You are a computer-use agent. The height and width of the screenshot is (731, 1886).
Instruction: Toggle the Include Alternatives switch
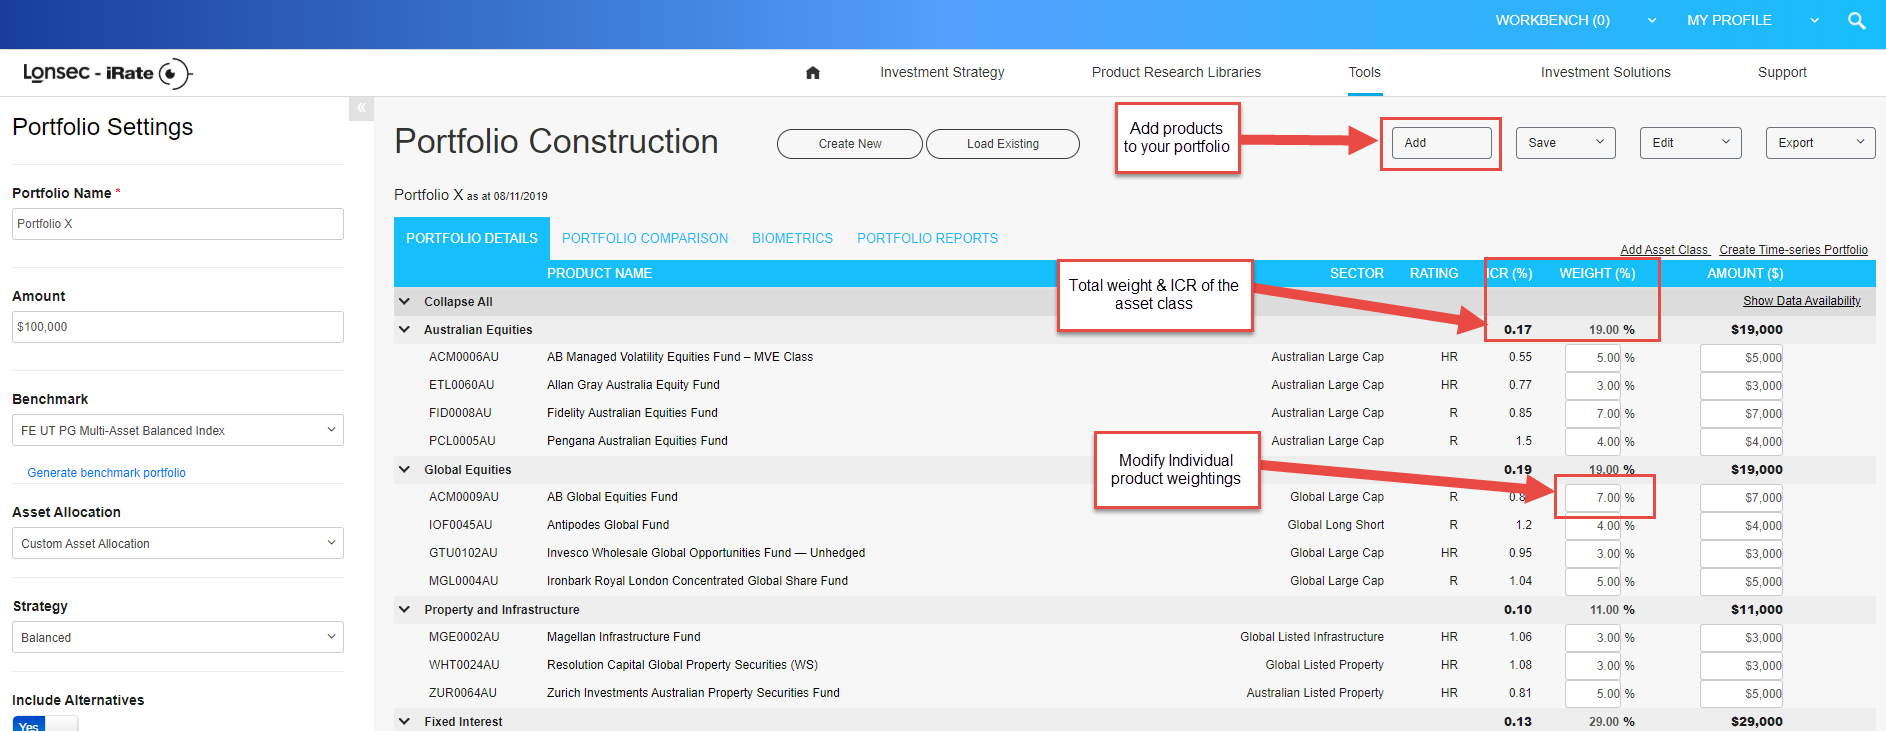[x=45, y=724]
